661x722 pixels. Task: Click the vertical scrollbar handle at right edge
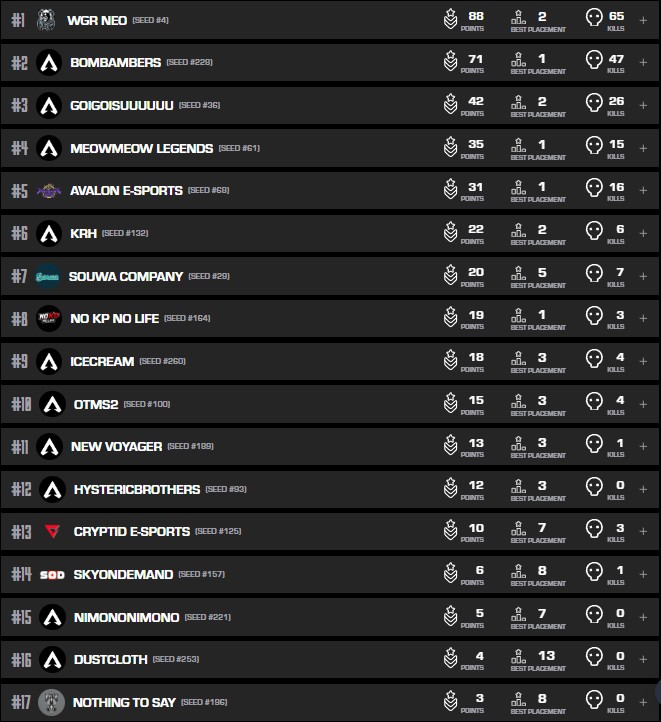pyautogui.click(x=657, y=692)
